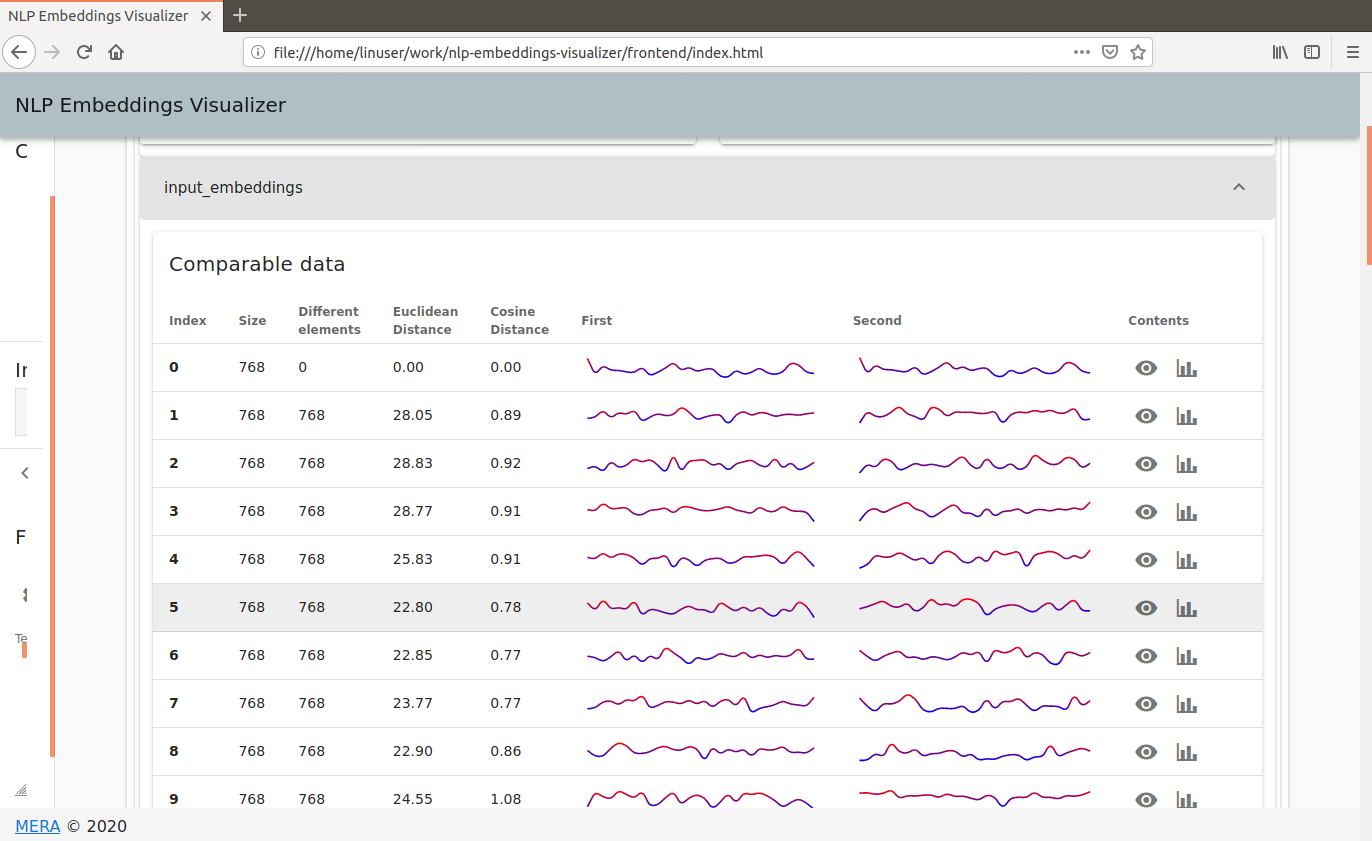Open the page actions three-dot menu
This screenshot has width=1372, height=841.
coord(1082,52)
